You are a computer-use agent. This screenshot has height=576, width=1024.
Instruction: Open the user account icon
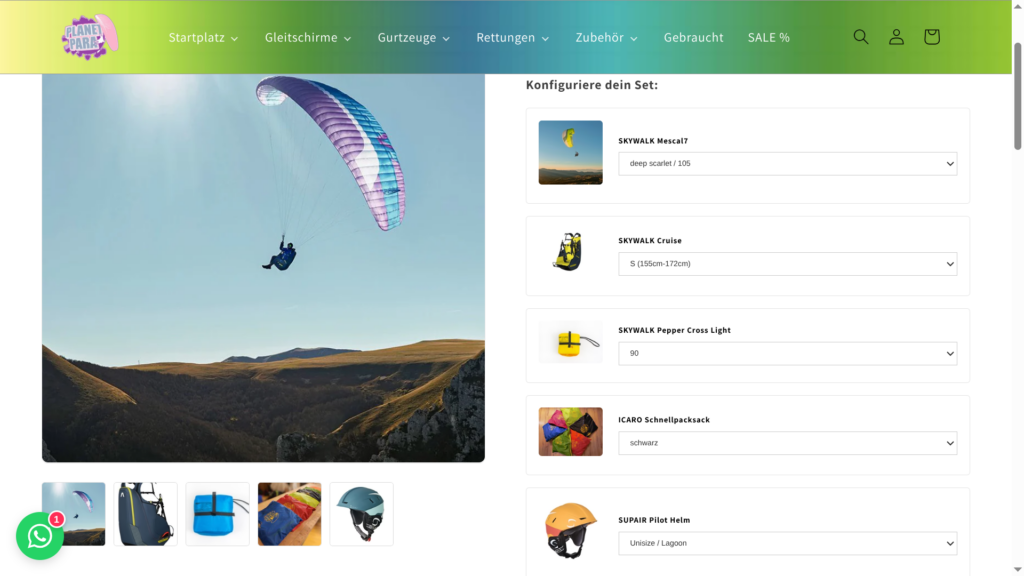(x=896, y=37)
